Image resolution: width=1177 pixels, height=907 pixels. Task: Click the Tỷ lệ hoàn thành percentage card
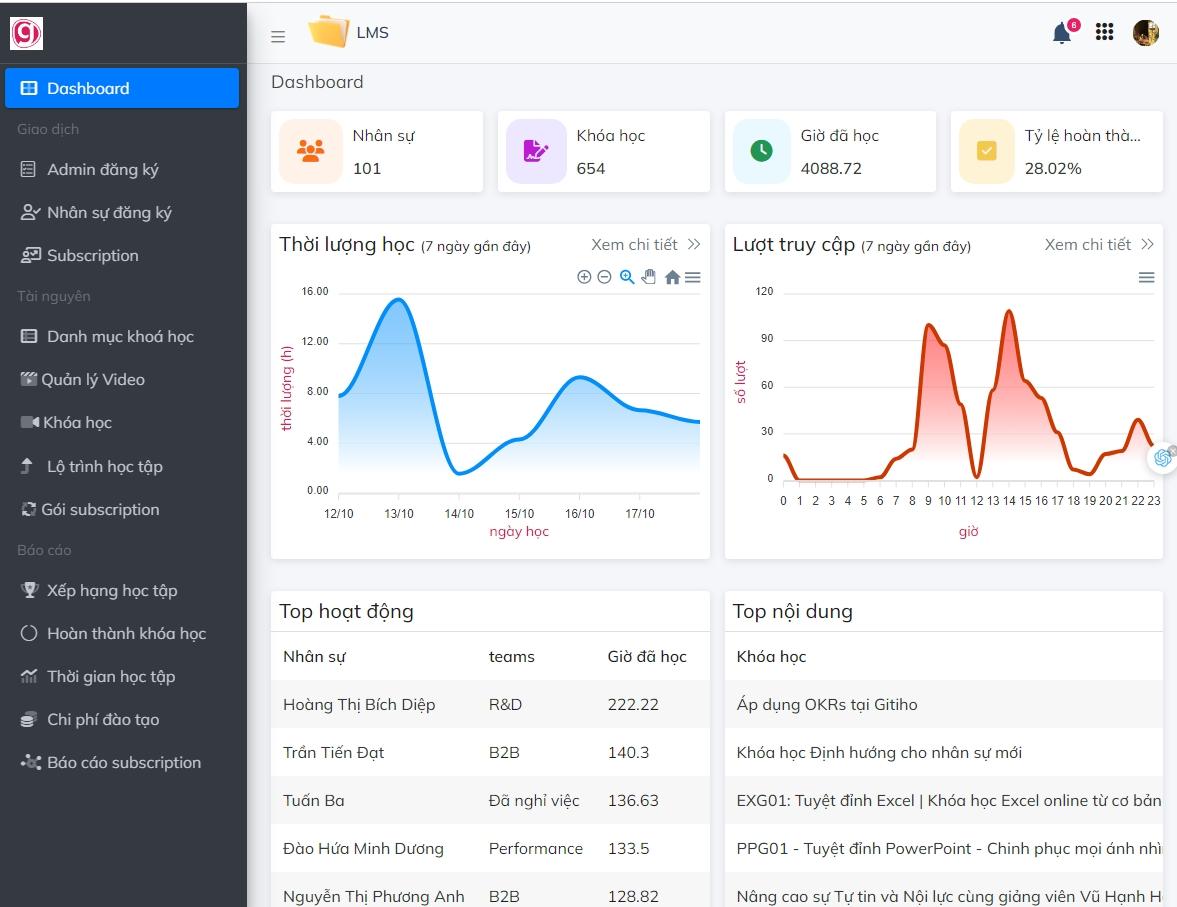pos(1056,151)
